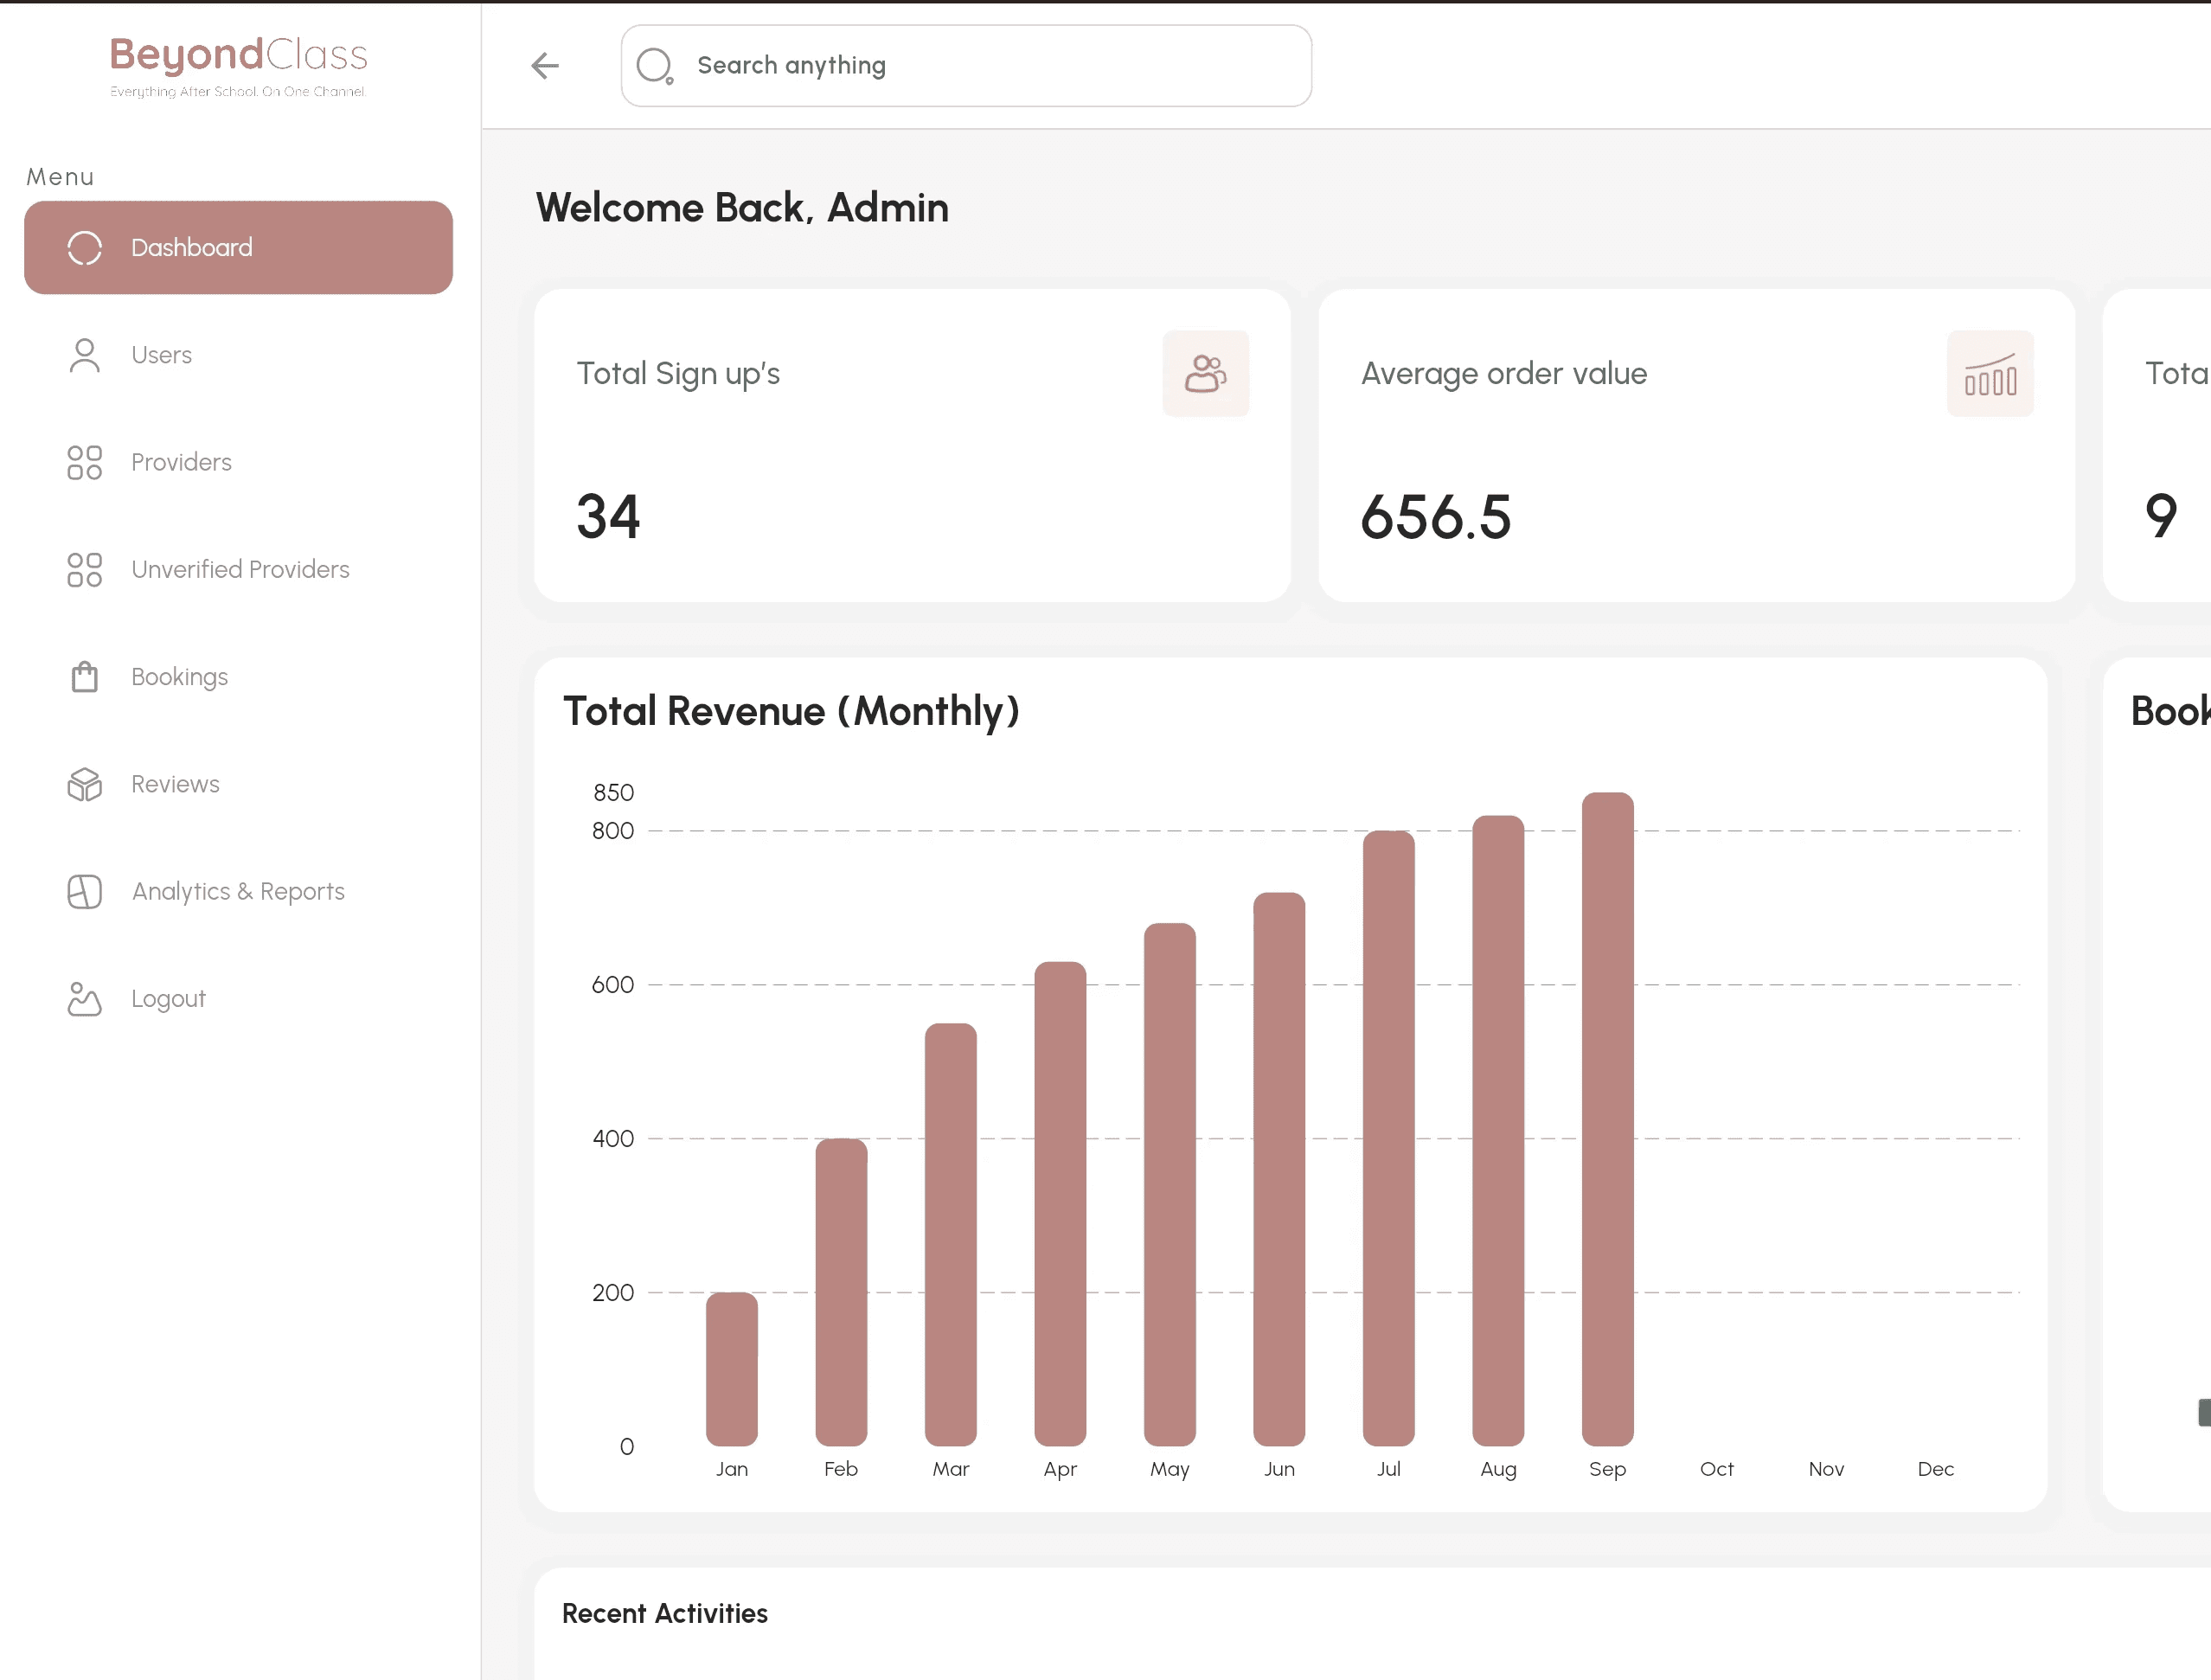
Task: Click the search magnifier icon
Action: (655, 66)
